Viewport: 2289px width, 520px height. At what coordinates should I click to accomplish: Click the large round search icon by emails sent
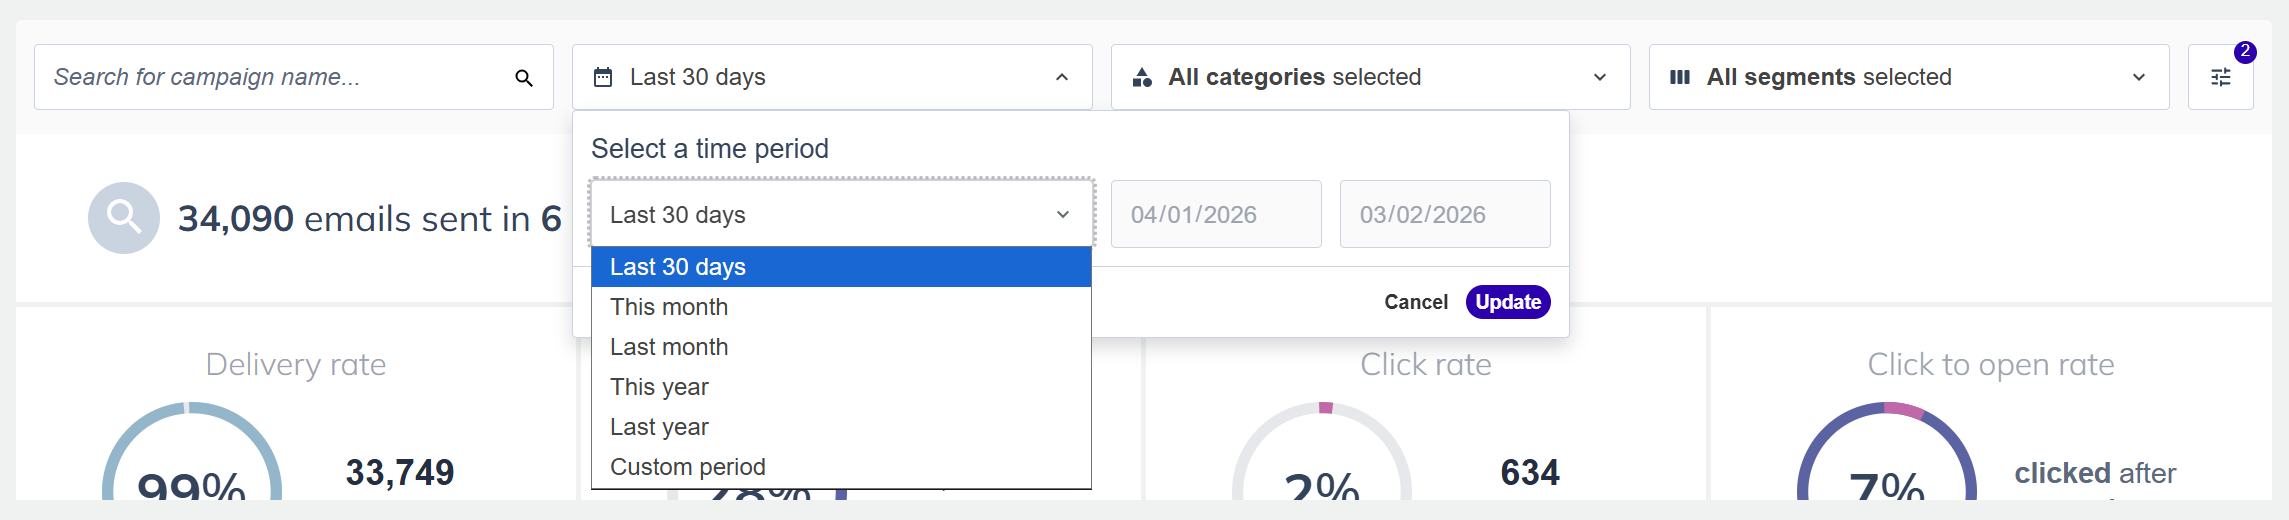pyautogui.click(x=124, y=217)
